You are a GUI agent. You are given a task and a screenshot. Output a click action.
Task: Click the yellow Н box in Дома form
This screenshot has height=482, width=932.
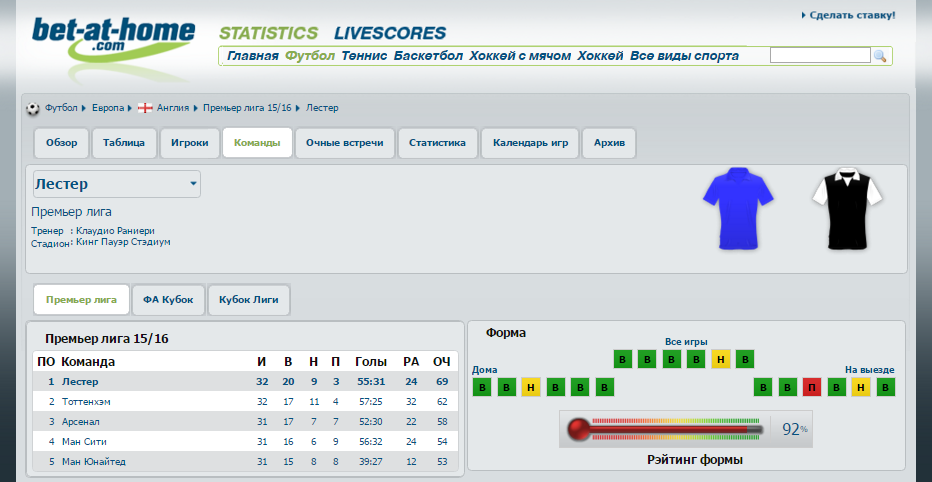tap(531, 387)
